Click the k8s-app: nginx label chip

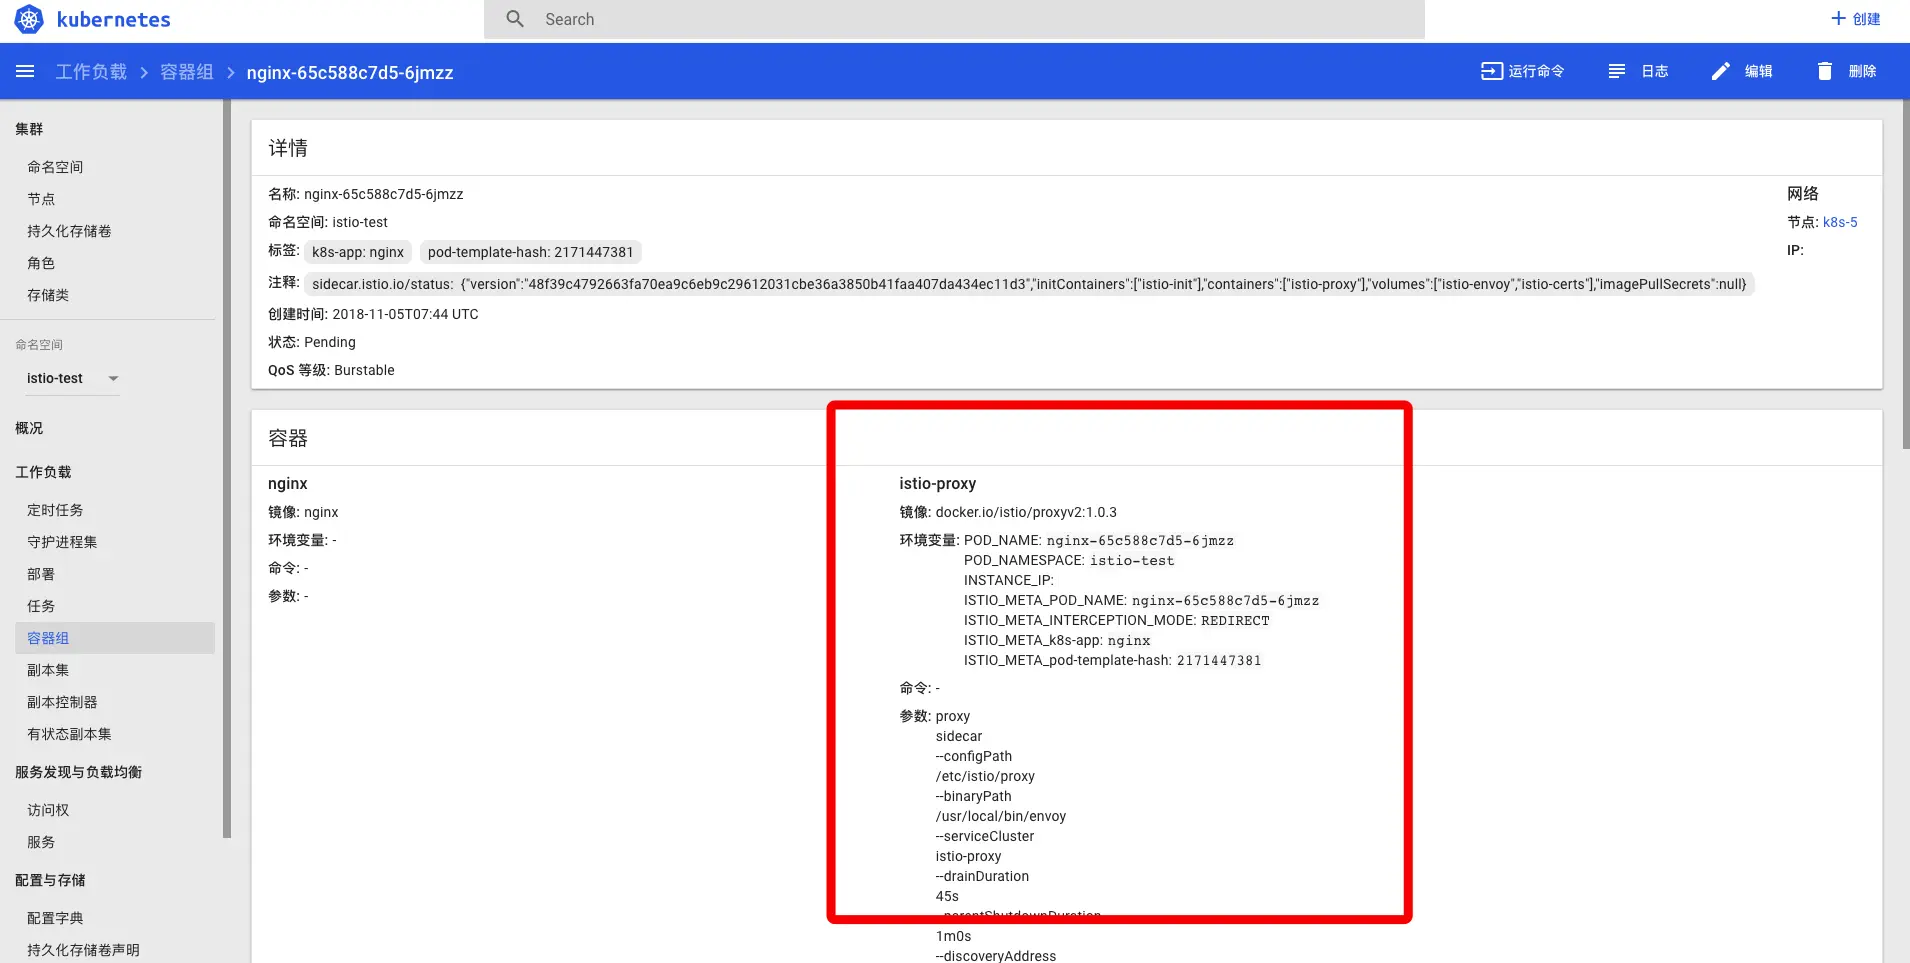pyautogui.click(x=358, y=252)
